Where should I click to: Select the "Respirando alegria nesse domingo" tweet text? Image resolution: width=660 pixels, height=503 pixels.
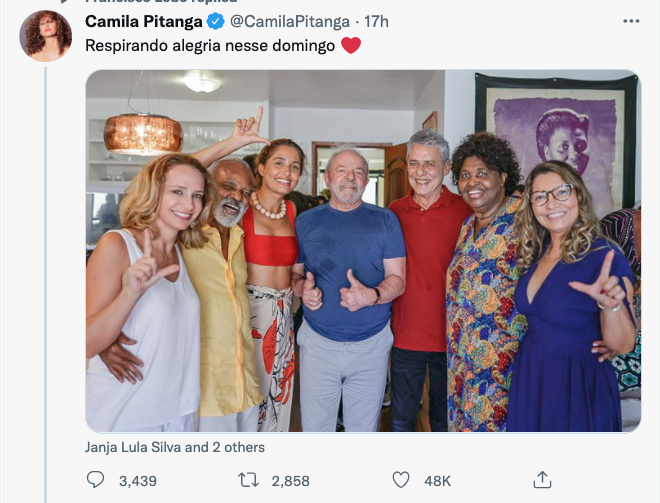tap(210, 45)
